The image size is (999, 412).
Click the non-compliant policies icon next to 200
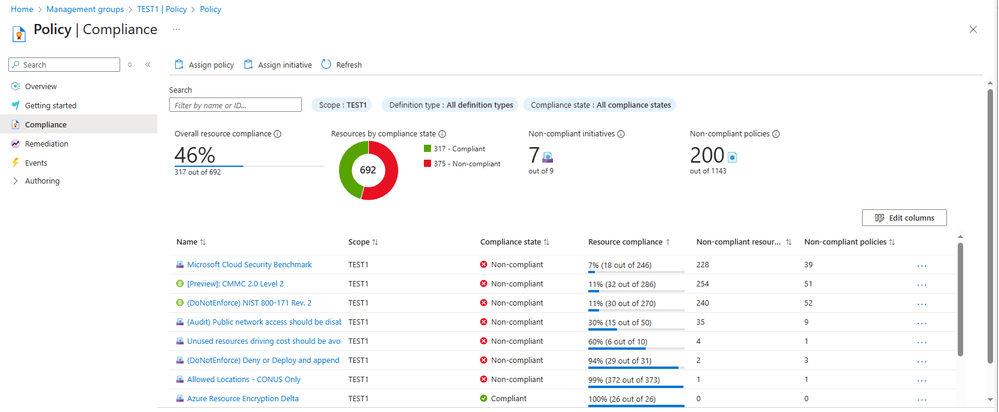point(732,157)
